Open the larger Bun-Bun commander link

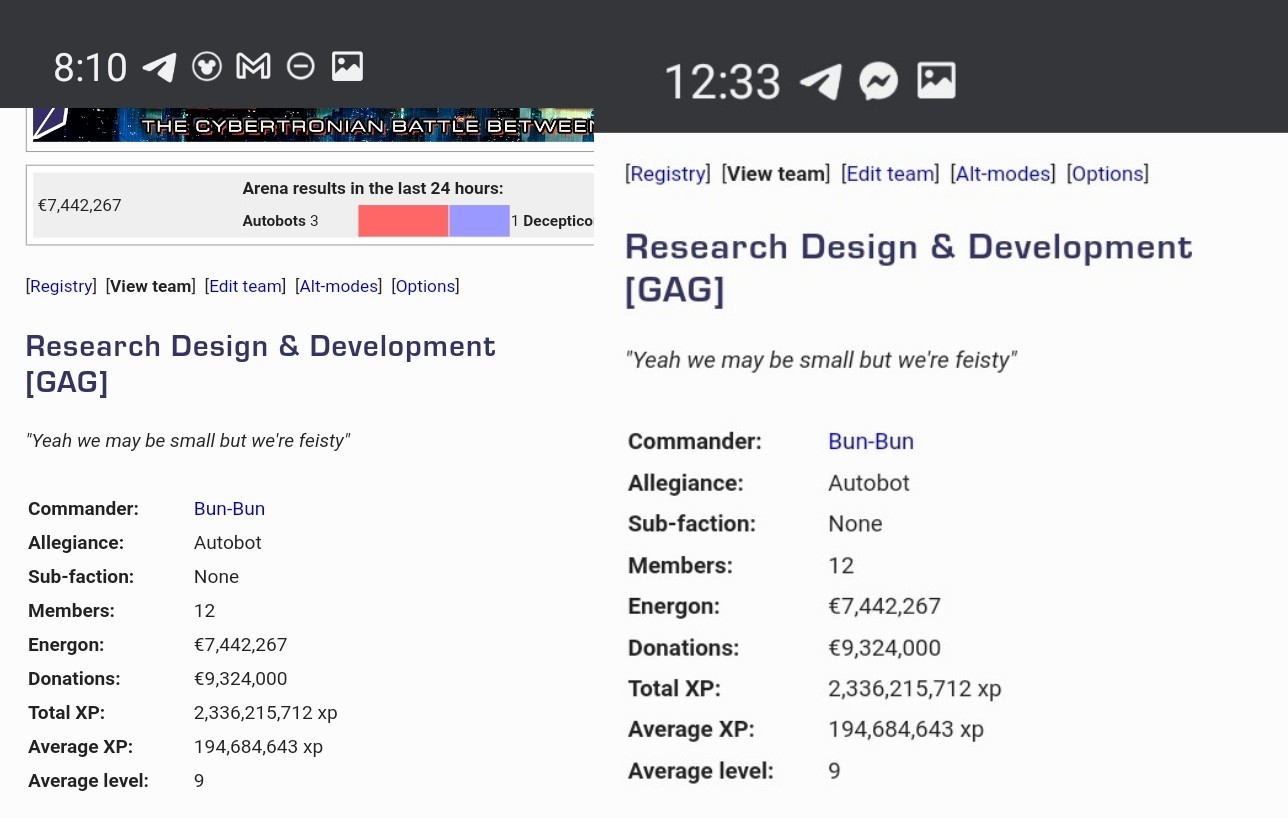(871, 441)
